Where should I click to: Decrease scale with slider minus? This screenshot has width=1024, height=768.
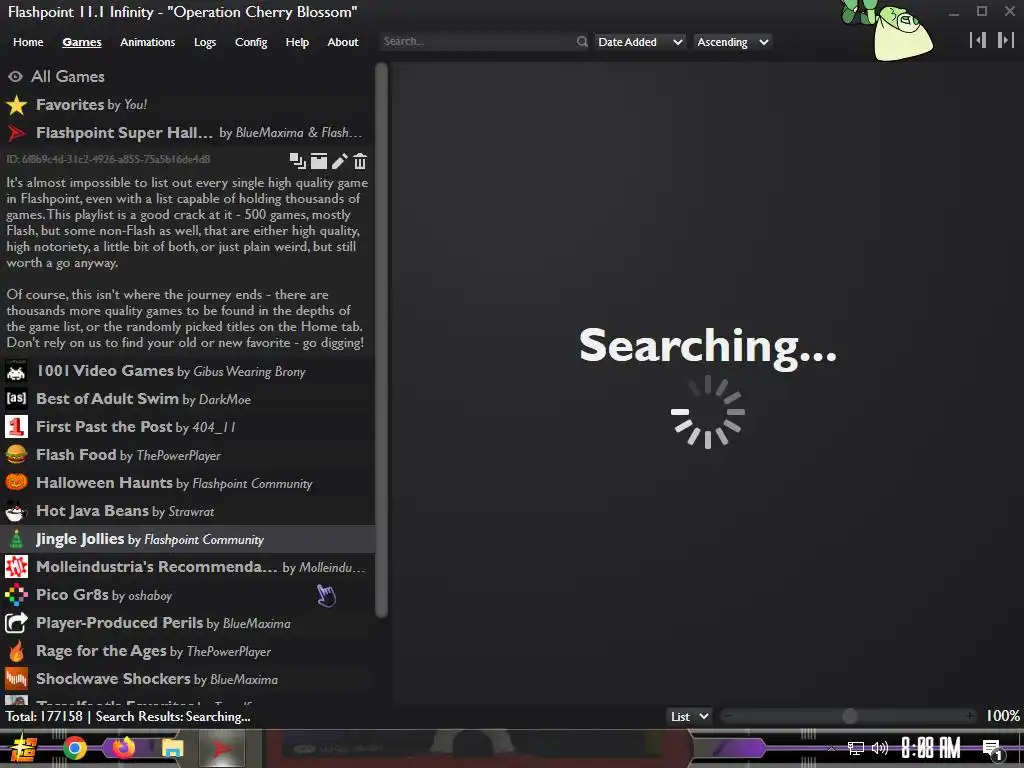728,716
